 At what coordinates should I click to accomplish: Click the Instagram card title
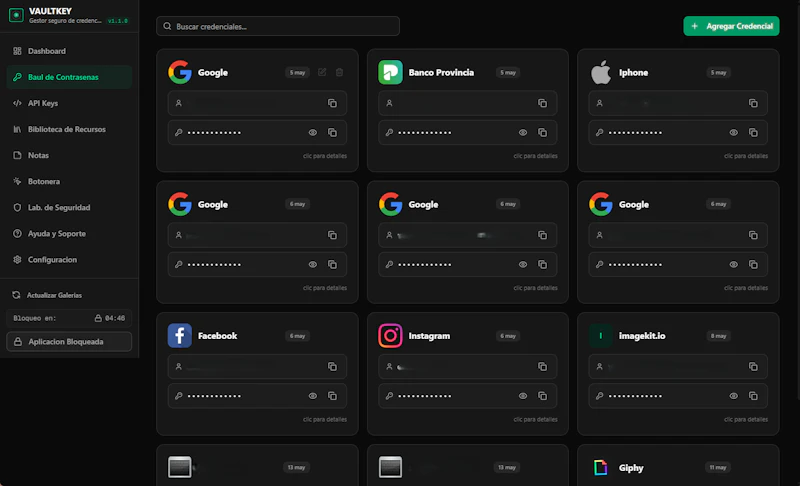click(429, 336)
